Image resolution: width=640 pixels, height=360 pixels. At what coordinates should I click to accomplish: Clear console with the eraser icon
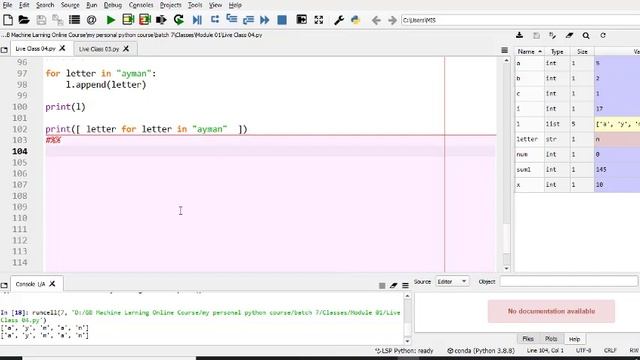[x=393, y=286]
